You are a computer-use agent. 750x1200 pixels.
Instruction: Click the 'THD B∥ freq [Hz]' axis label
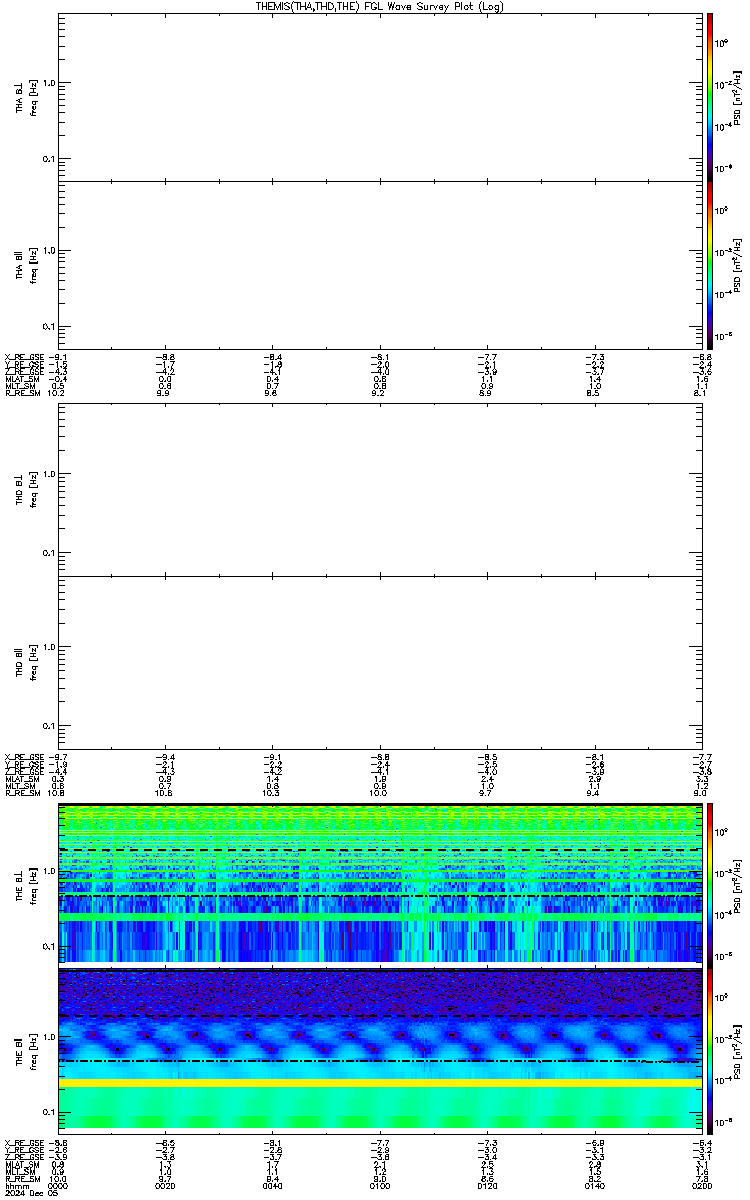(26, 661)
